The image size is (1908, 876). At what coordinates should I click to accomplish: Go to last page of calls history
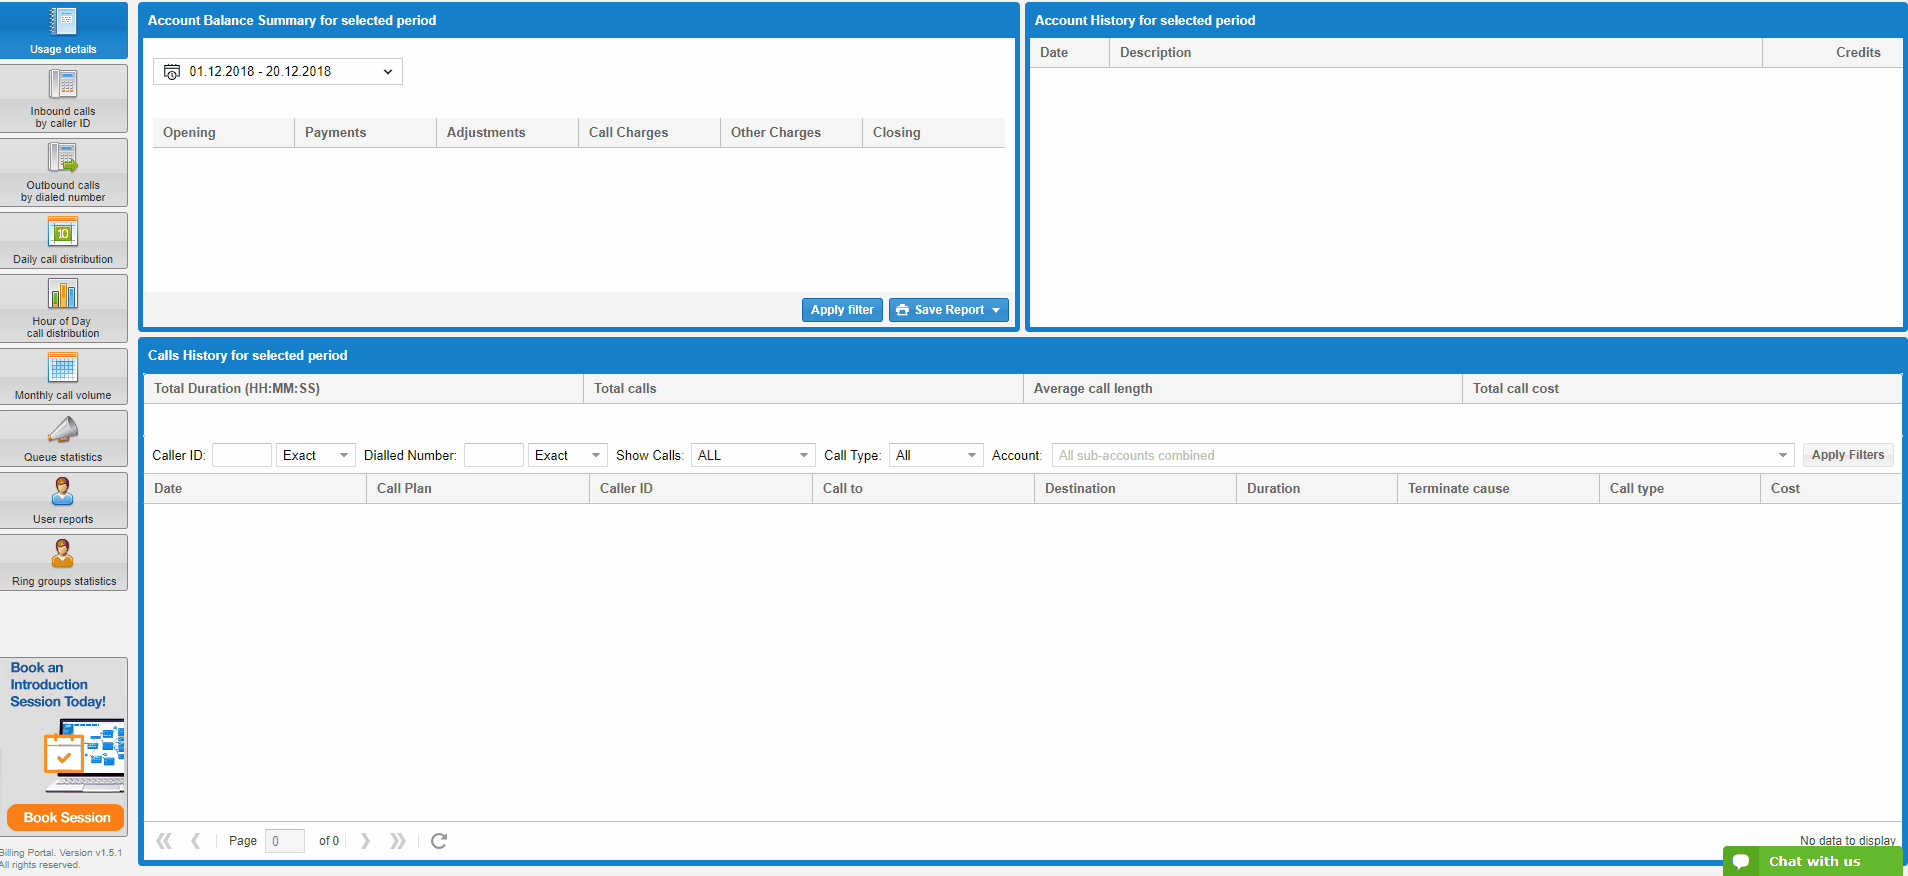[x=398, y=841]
